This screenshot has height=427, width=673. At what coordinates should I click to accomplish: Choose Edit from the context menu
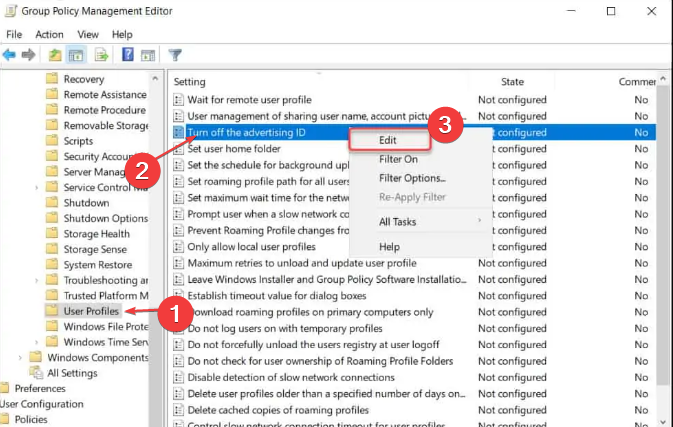pos(390,140)
